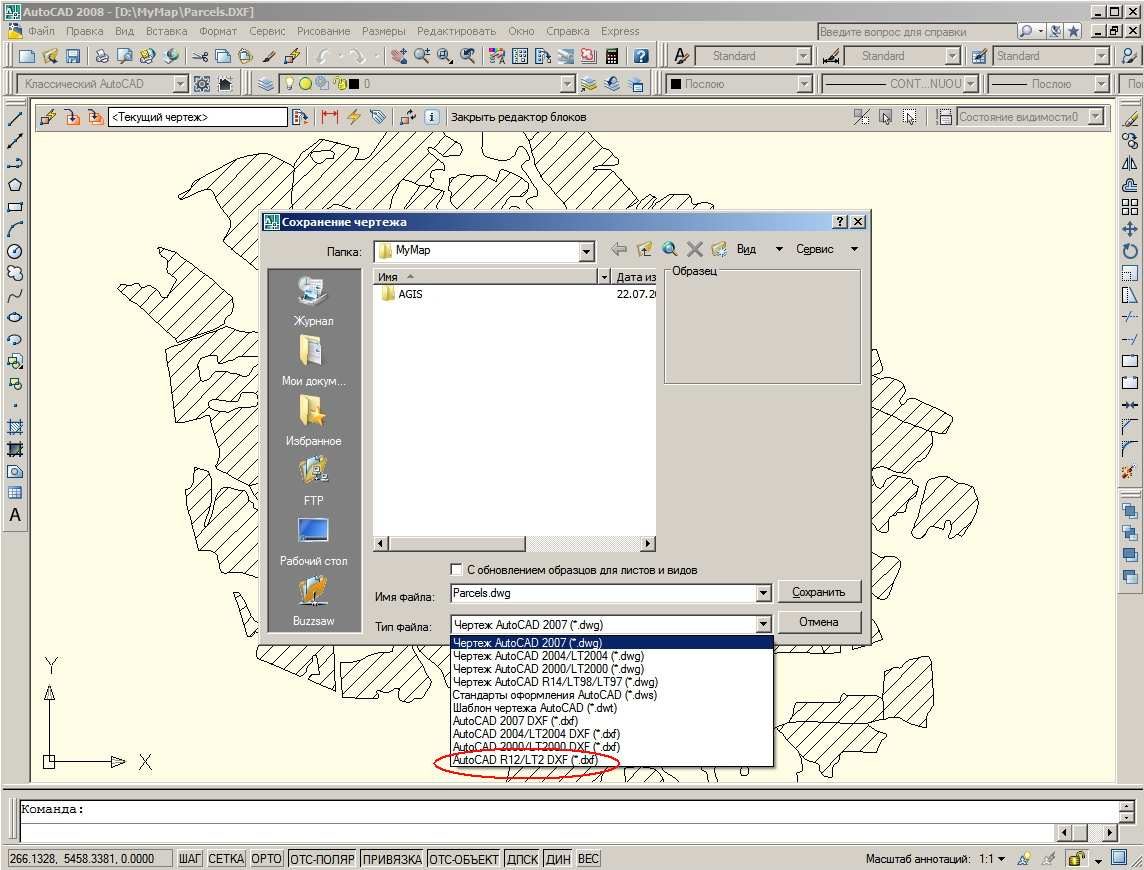1144x870 pixels.
Task: Open the Calculator icon in toolbar
Action: [612, 56]
